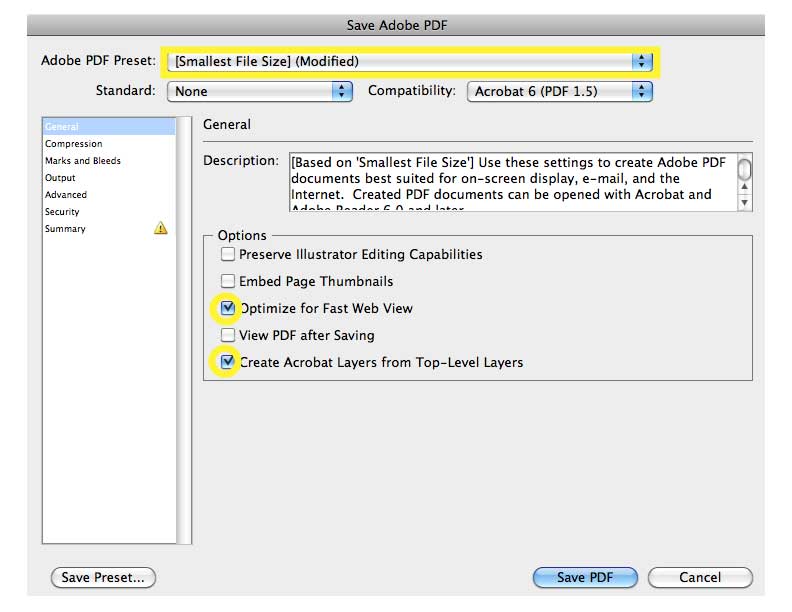The width and height of the screenshot is (792, 612).
Task: Click inside the Description text box
Action: [x=513, y=182]
